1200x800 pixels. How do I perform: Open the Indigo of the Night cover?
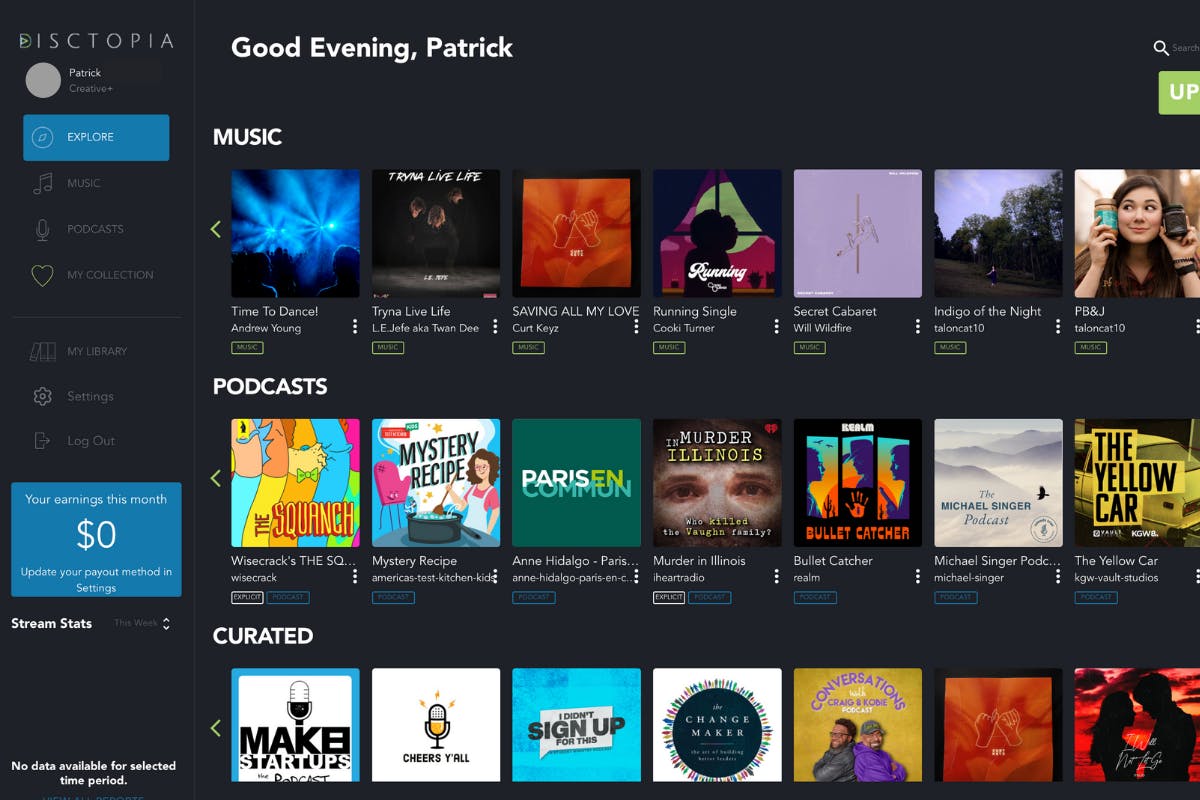tap(999, 233)
